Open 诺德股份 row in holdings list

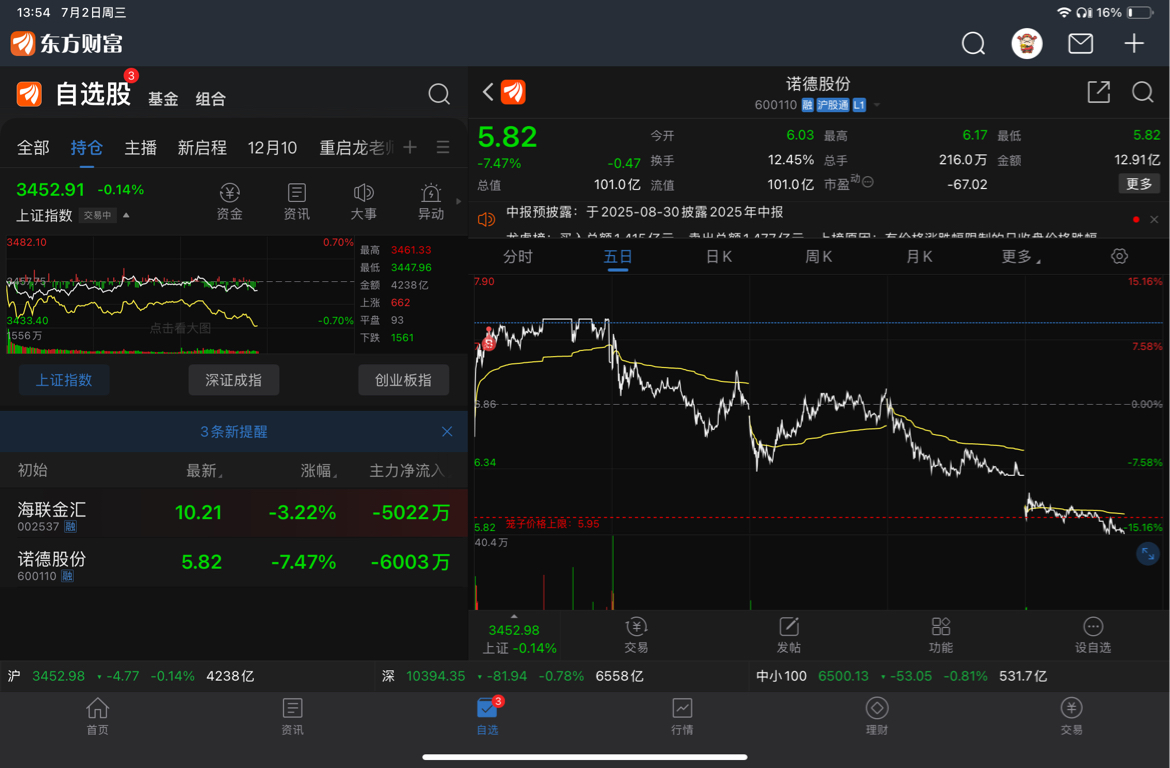click(234, 562)
